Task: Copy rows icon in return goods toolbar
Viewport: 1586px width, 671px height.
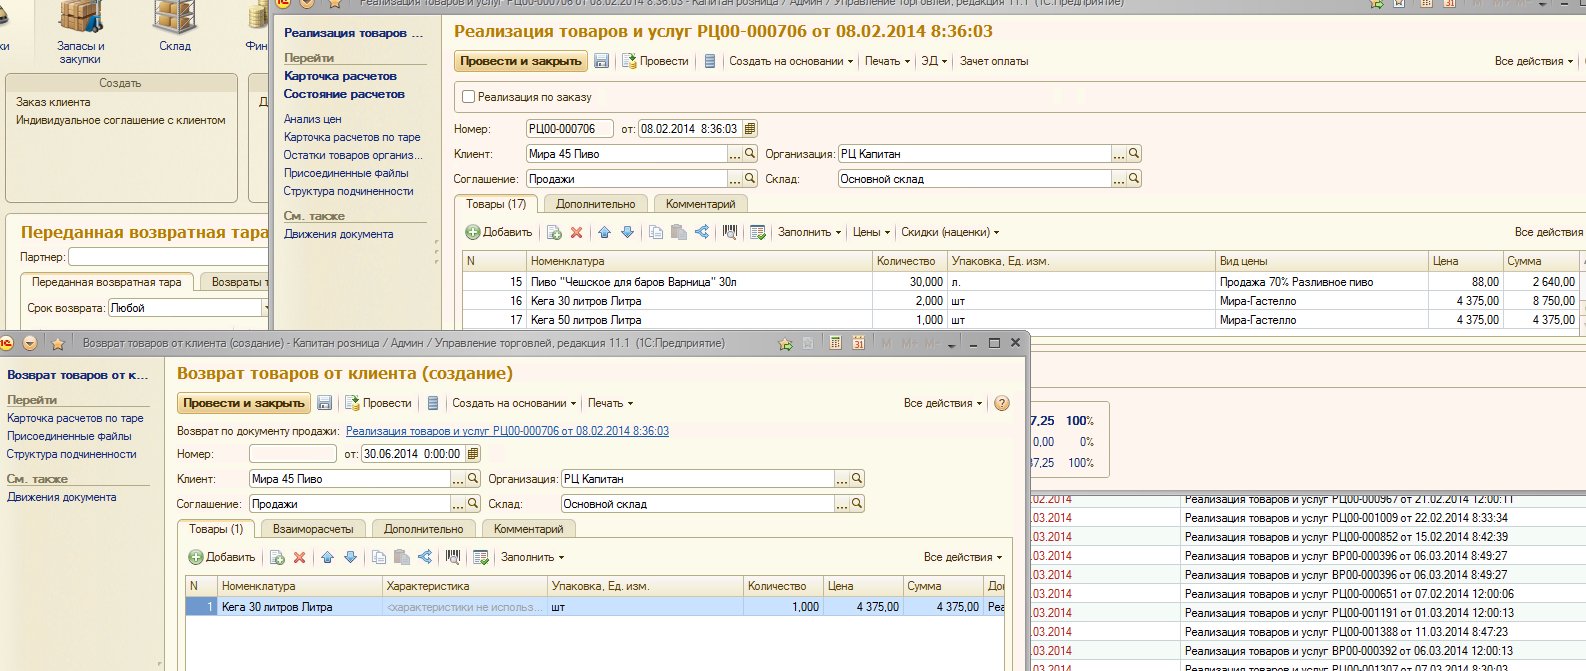Action: point(379,557)
